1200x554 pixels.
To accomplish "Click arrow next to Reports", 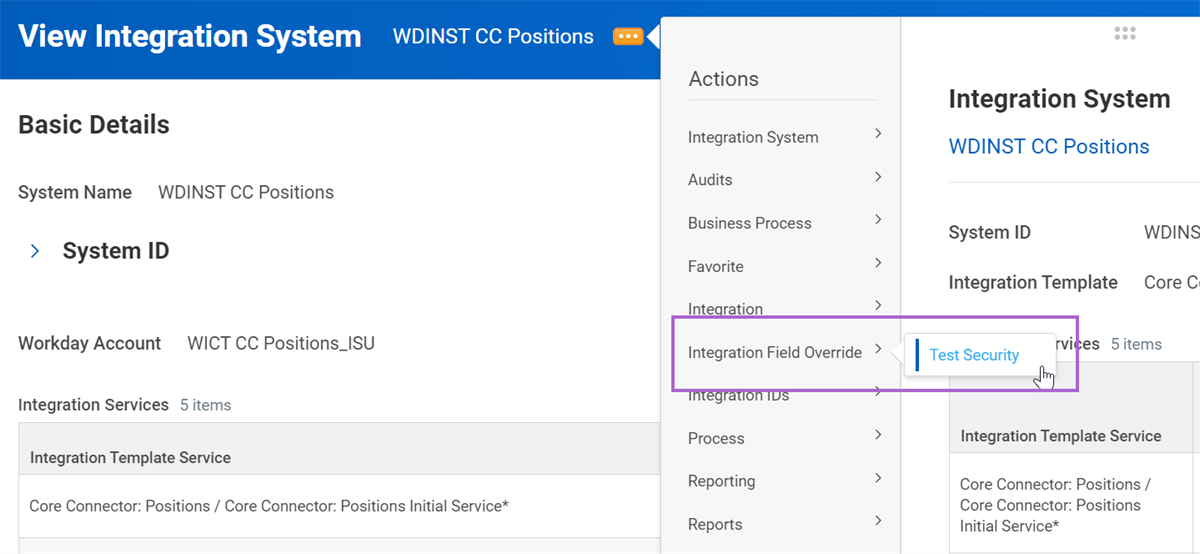I will (x=878, y=520).
